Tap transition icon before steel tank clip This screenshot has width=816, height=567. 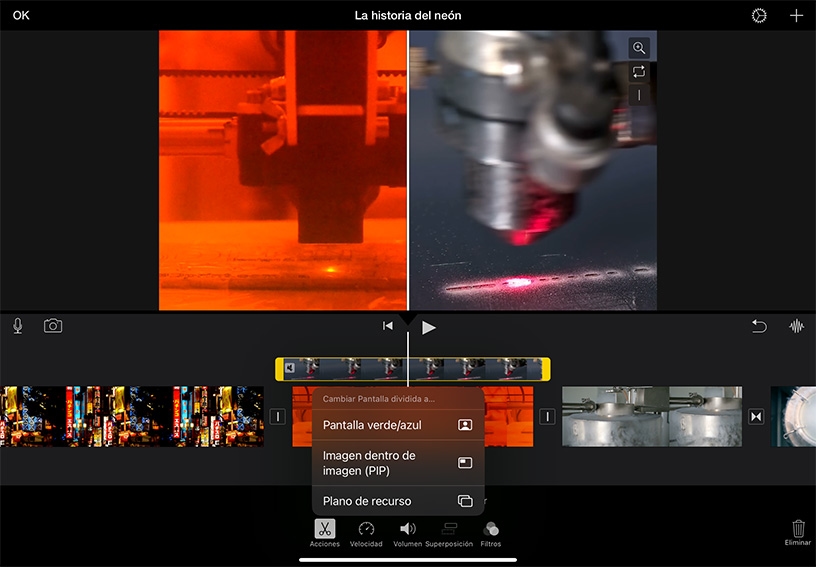pos(547,416)
